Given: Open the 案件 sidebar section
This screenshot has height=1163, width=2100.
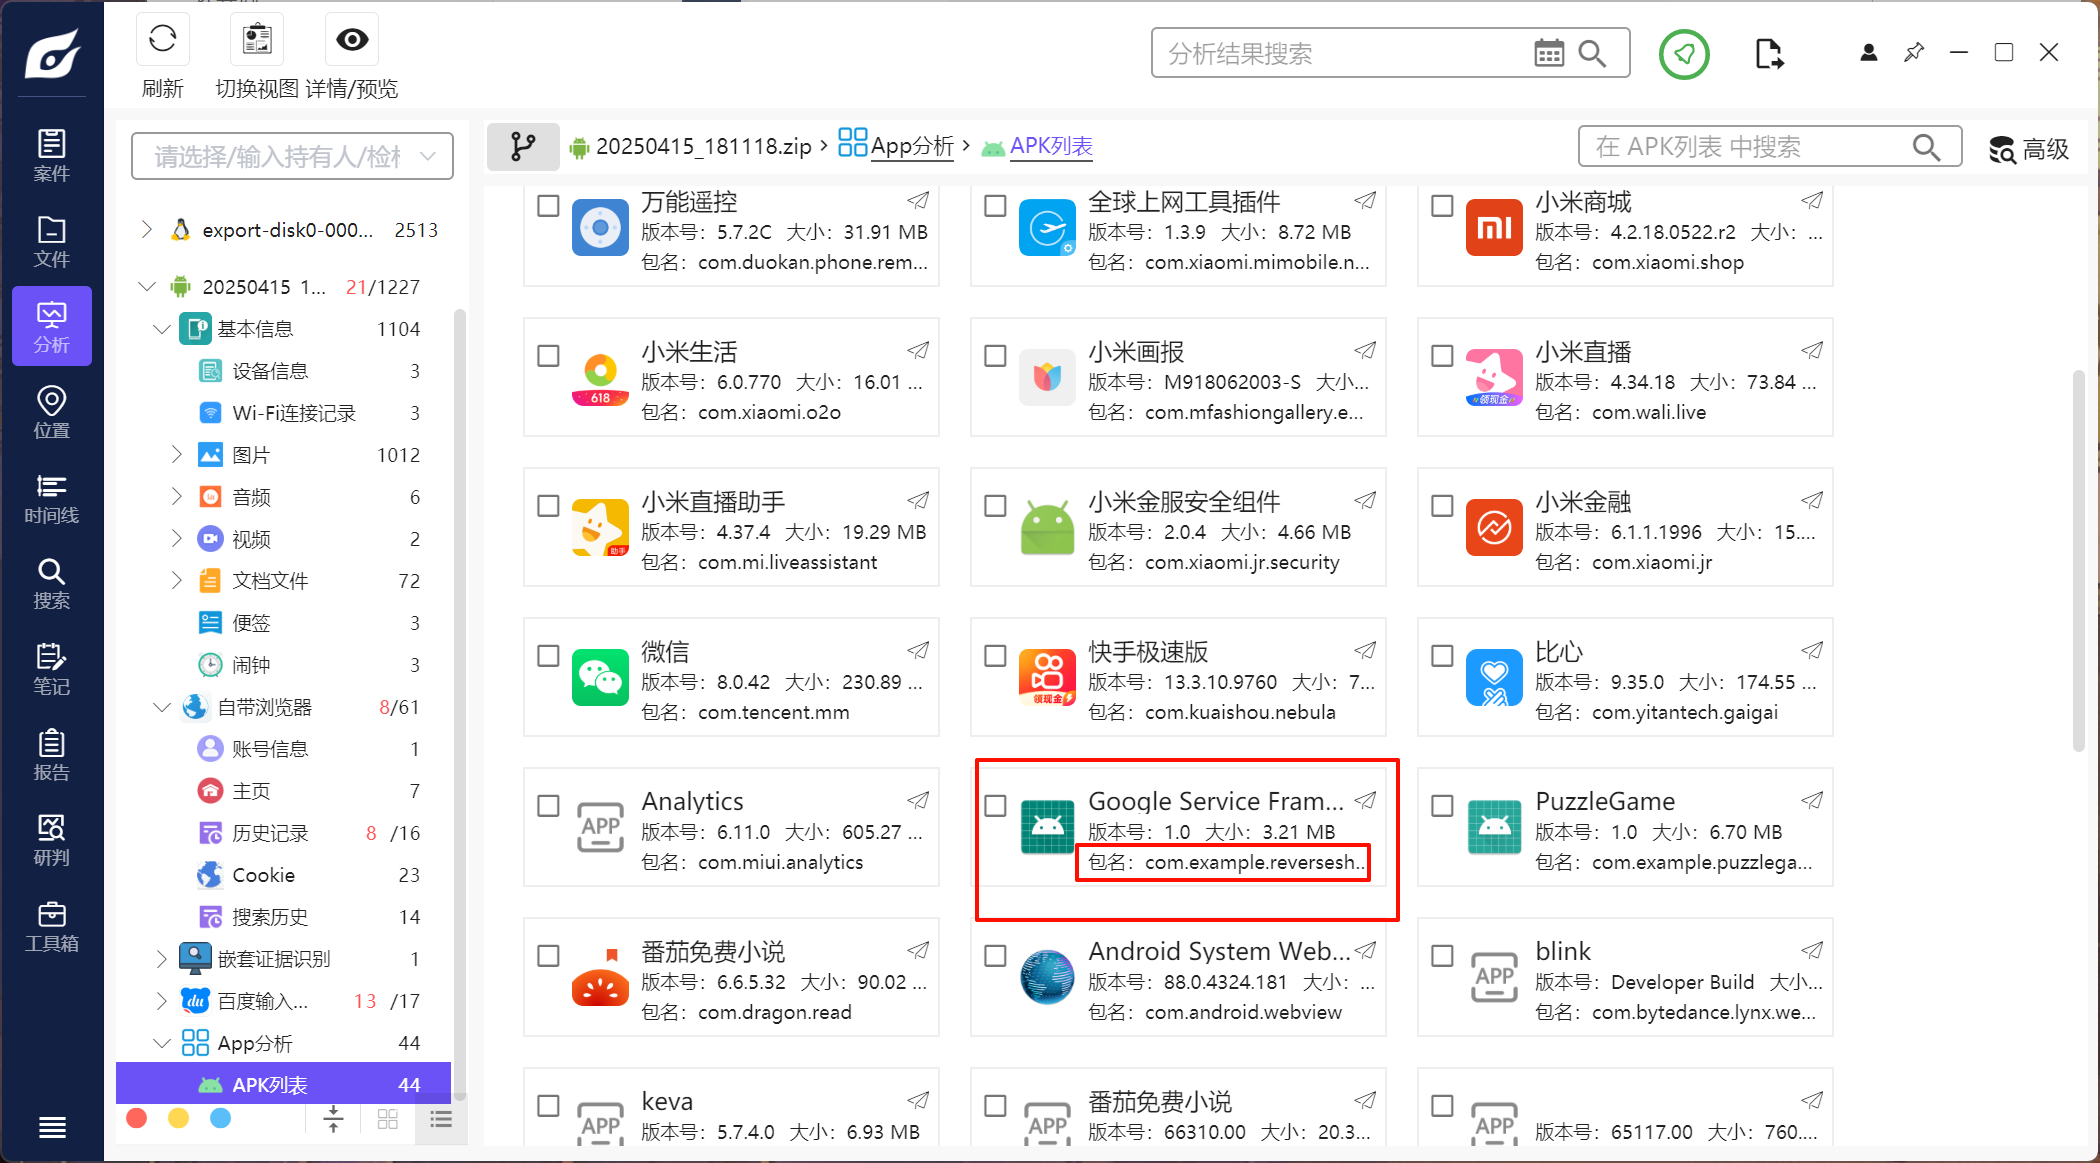Looking at the screenshot, I should (x=52, y=156).
